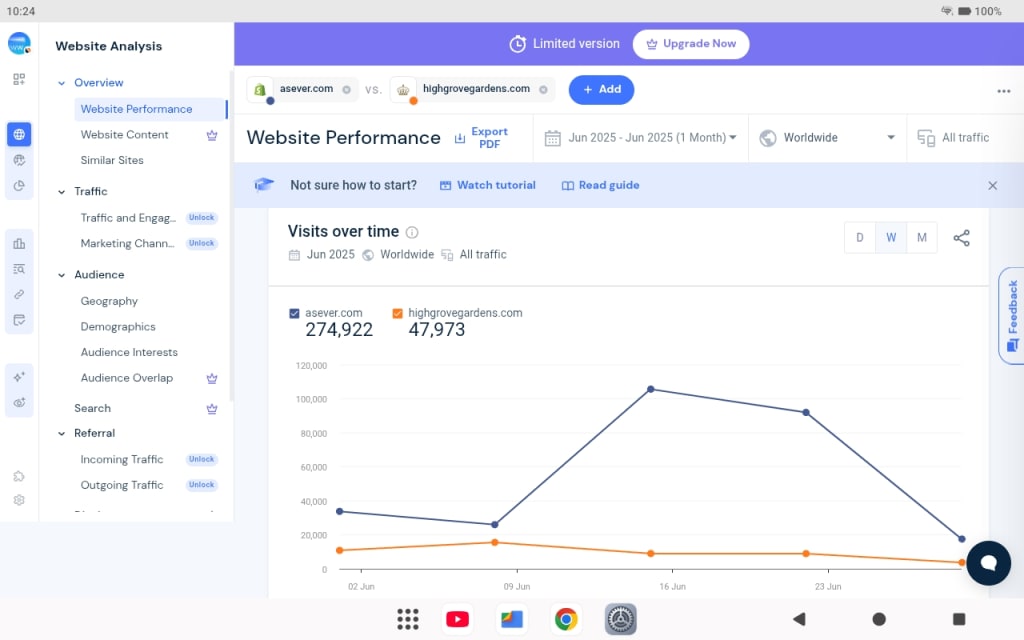Open the AI sparkles sidebar icon
The width and height of the screenshot is (1024, 640).
tap(19, 377)
